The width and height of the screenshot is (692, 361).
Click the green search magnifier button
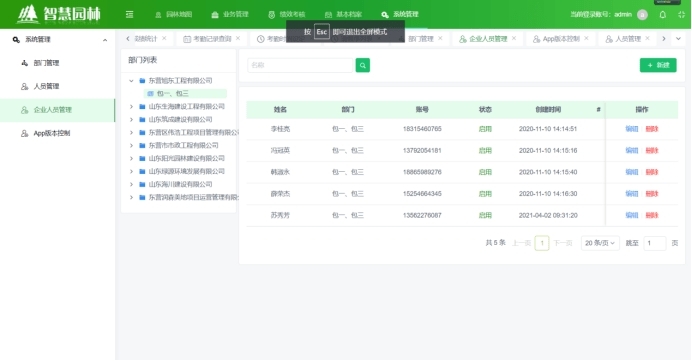click(362, 65)
